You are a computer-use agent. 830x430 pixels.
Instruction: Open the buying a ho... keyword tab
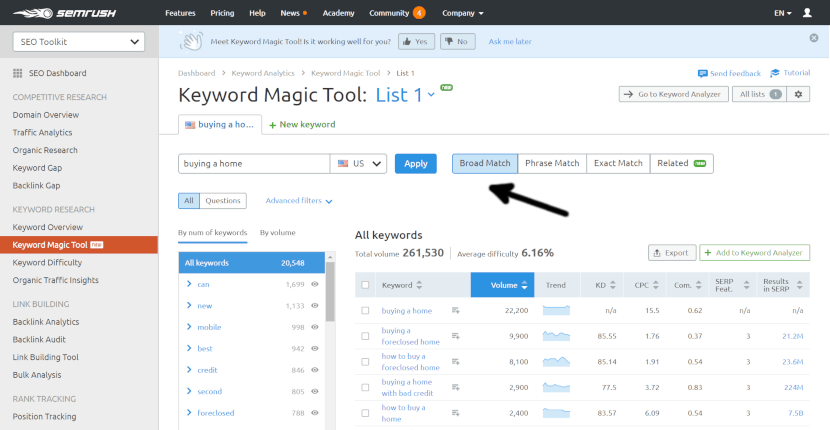220,124
